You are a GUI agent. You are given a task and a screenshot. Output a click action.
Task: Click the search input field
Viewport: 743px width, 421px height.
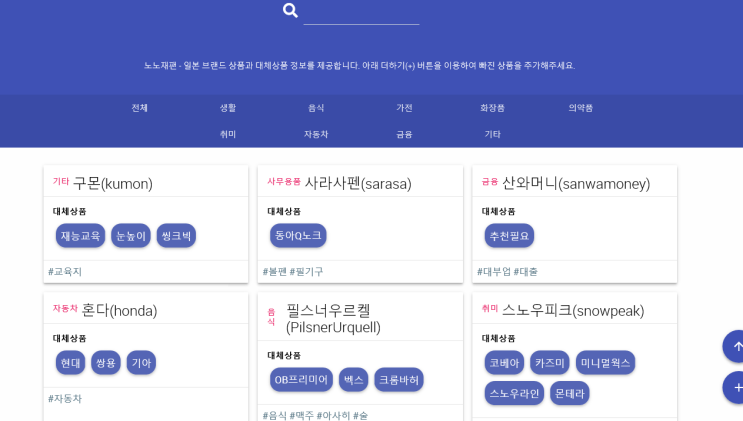click(x=361, y=13)
